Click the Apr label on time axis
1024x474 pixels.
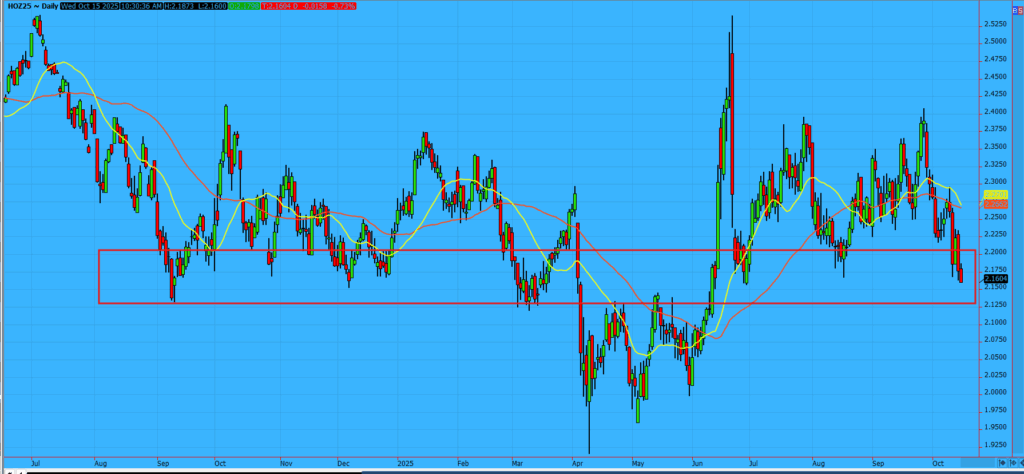576,465
